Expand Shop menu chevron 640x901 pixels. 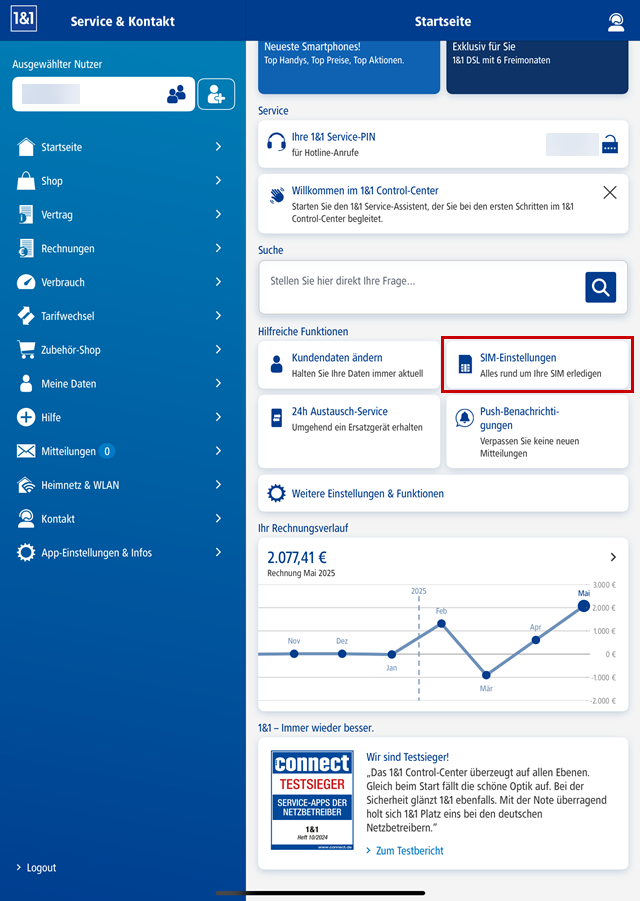[x=218, y=180]
